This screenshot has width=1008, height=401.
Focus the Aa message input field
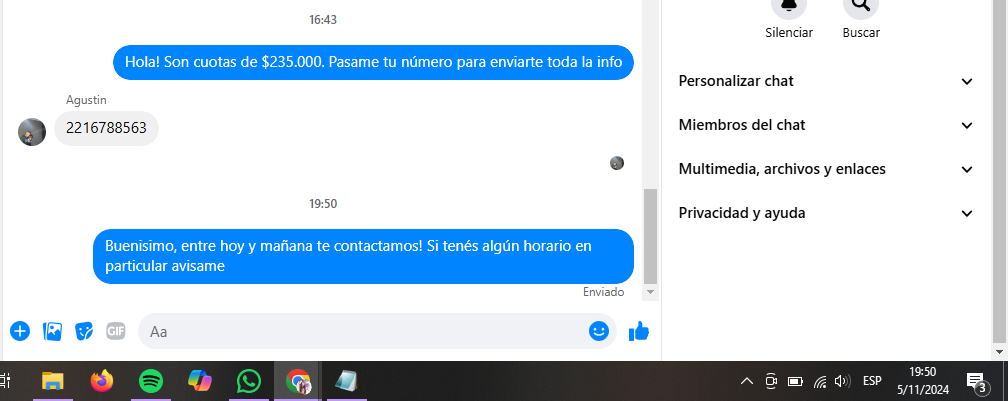366,332
